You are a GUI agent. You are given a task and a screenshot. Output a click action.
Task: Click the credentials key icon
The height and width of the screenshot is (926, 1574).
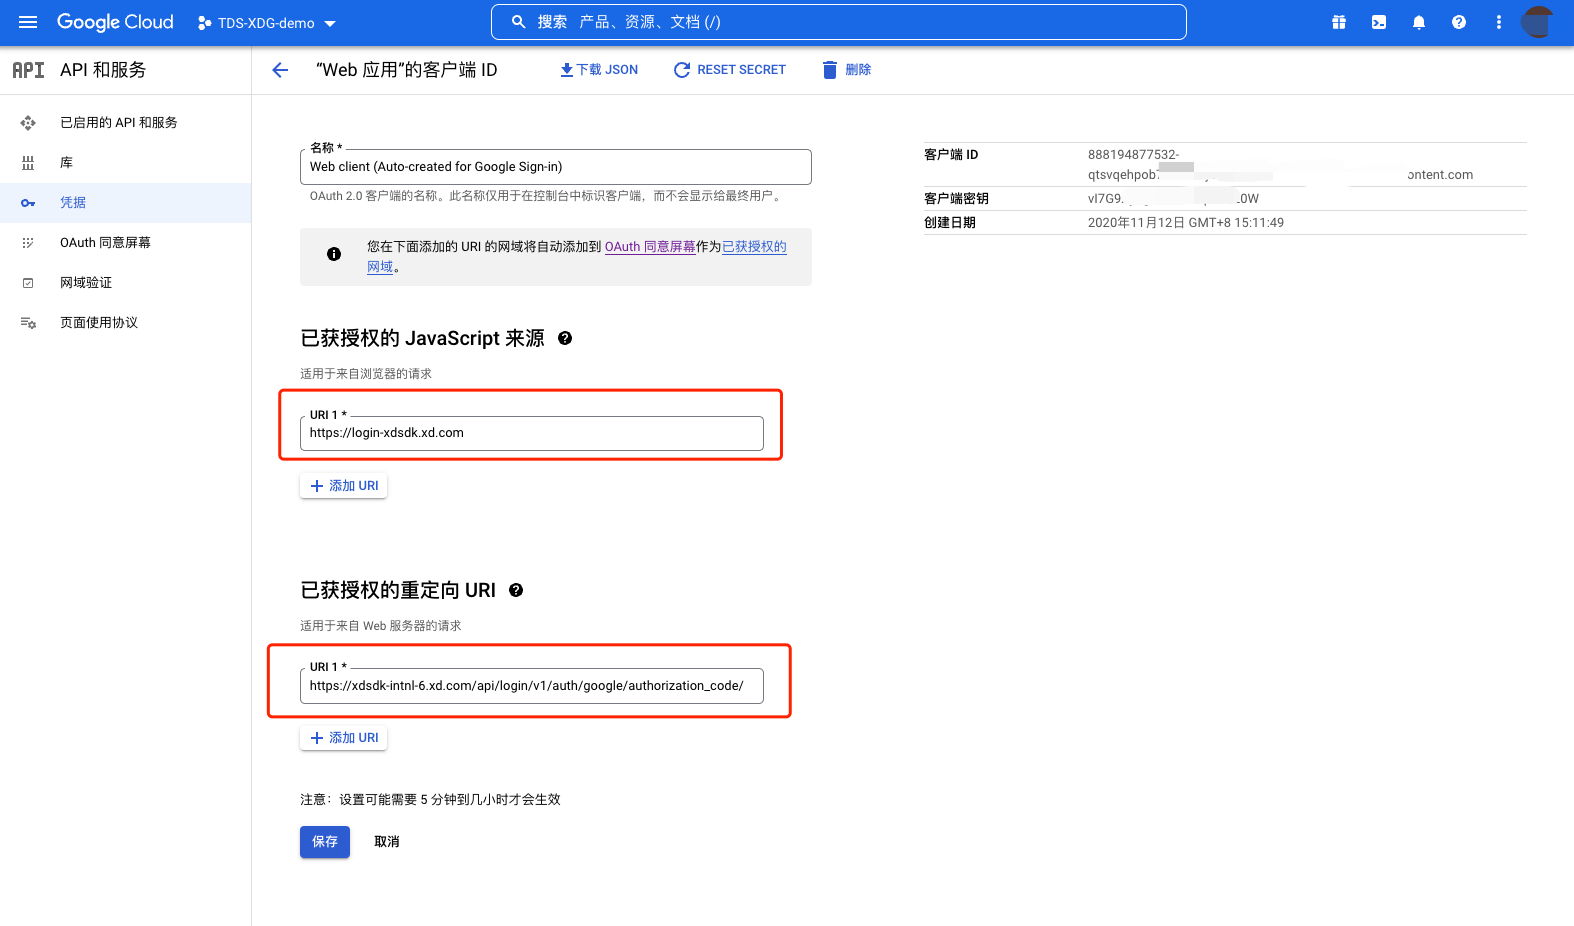(28, 203)
